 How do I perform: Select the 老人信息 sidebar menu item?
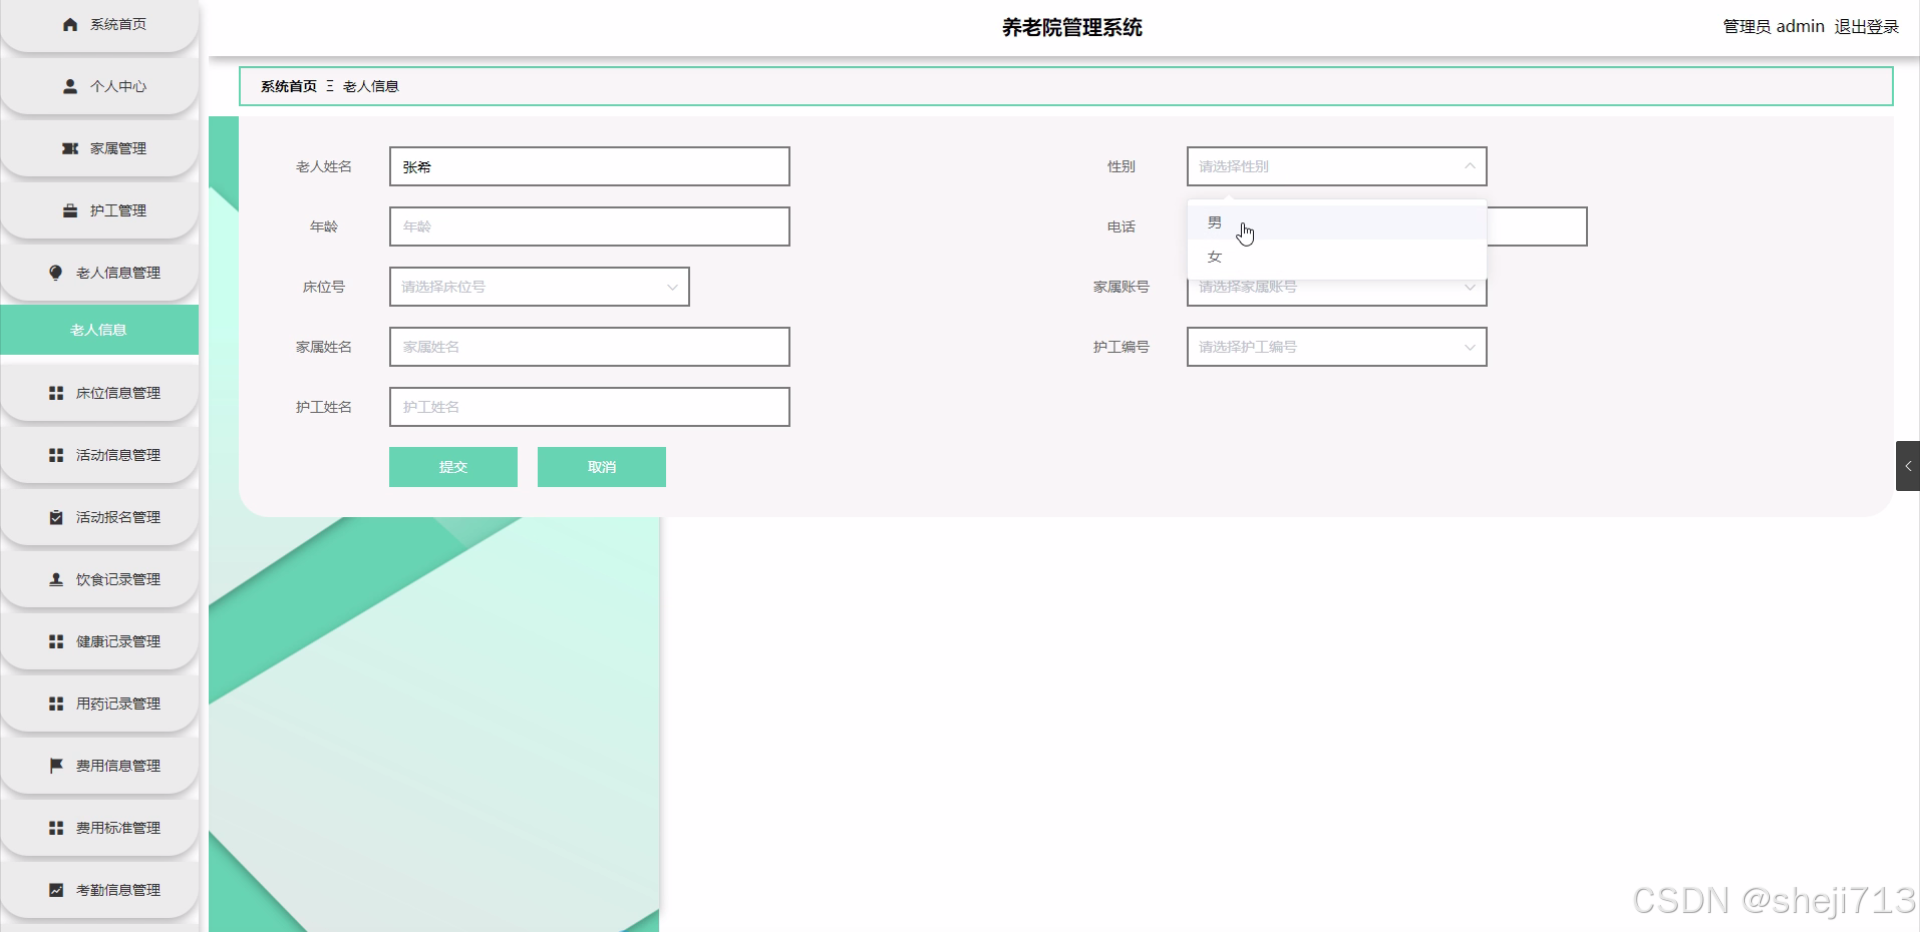pos(99,329)
